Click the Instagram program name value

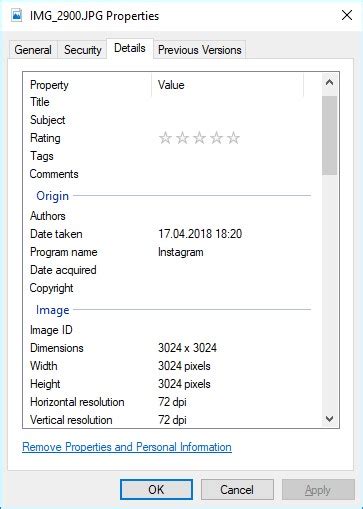point(180,252)
